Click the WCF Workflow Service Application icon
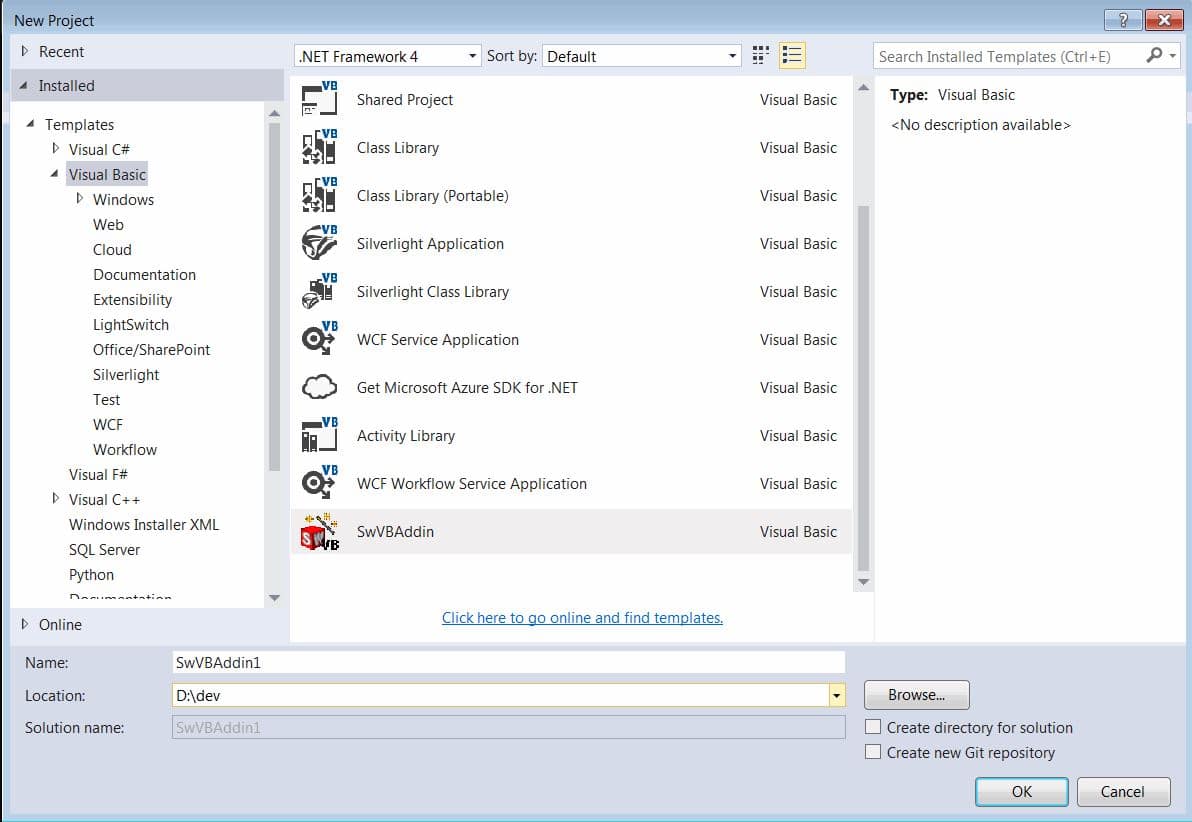The height and width of the screenshot is (822, 1192). click(x=319, y=483)
